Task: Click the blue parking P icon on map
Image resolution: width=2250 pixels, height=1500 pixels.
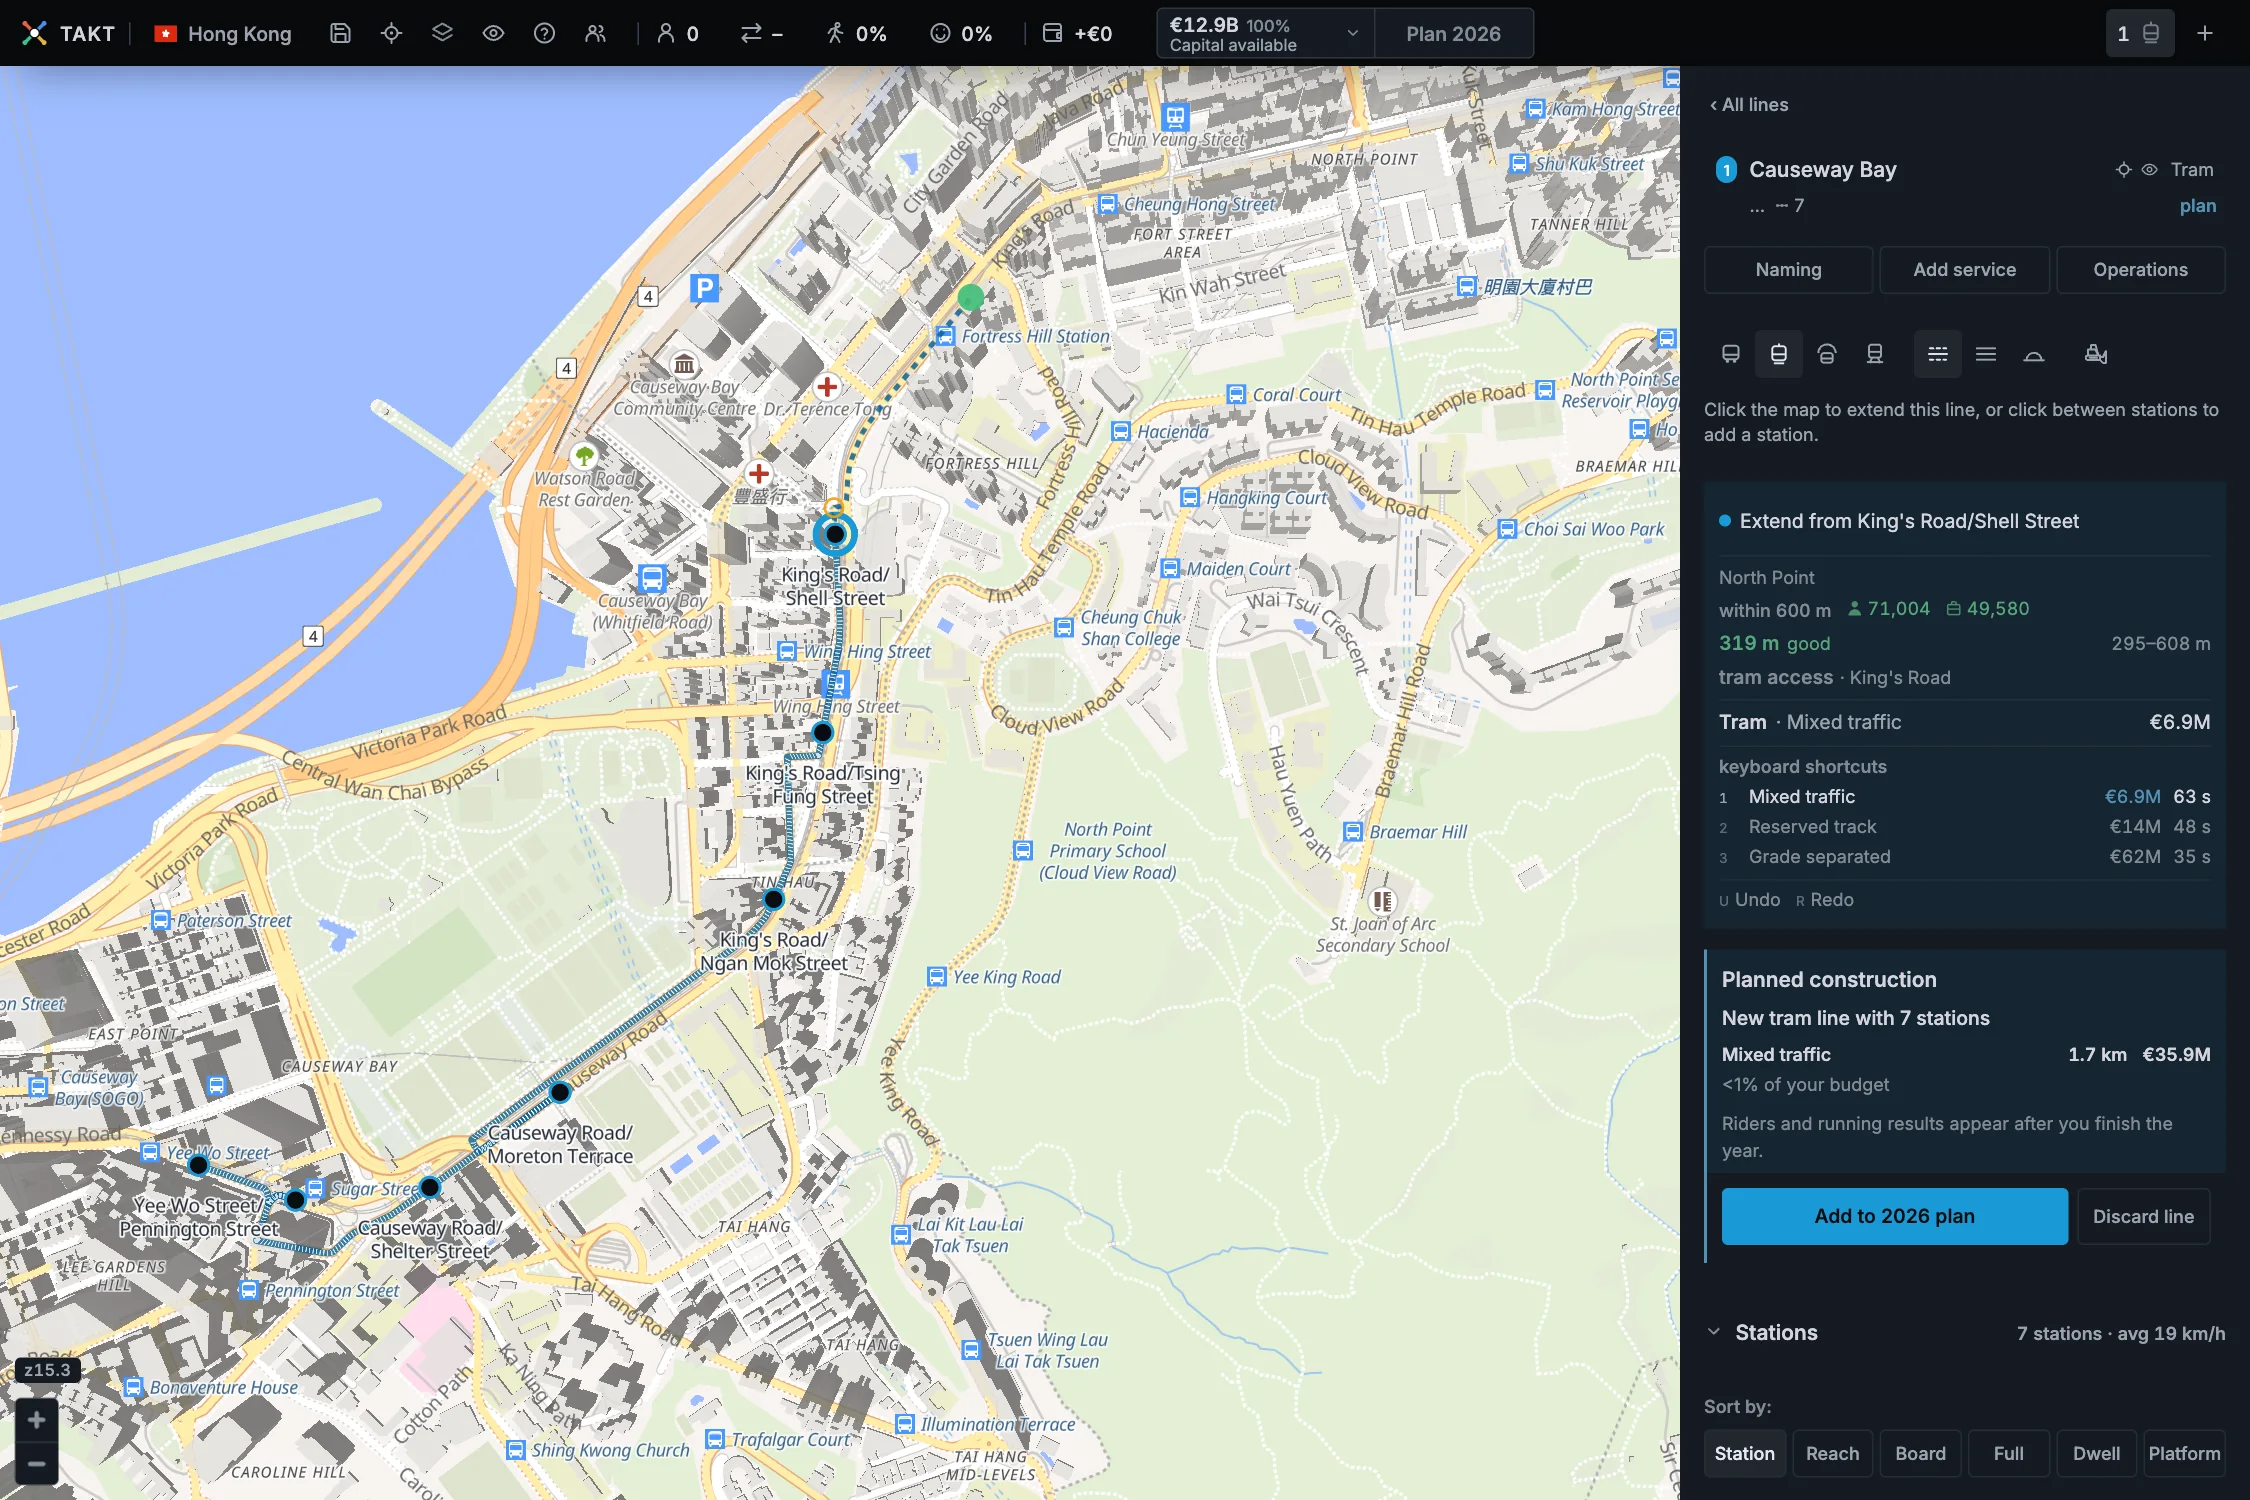Action: [x=705, y=289]
